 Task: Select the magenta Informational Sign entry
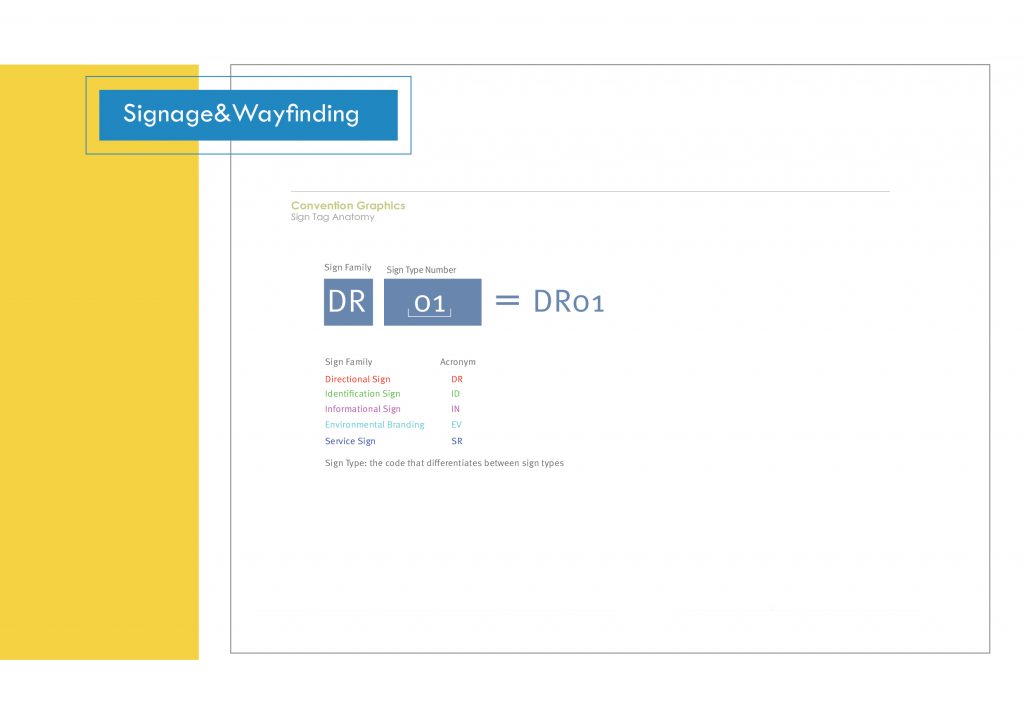pyautogui.click(x=362, y=409)
